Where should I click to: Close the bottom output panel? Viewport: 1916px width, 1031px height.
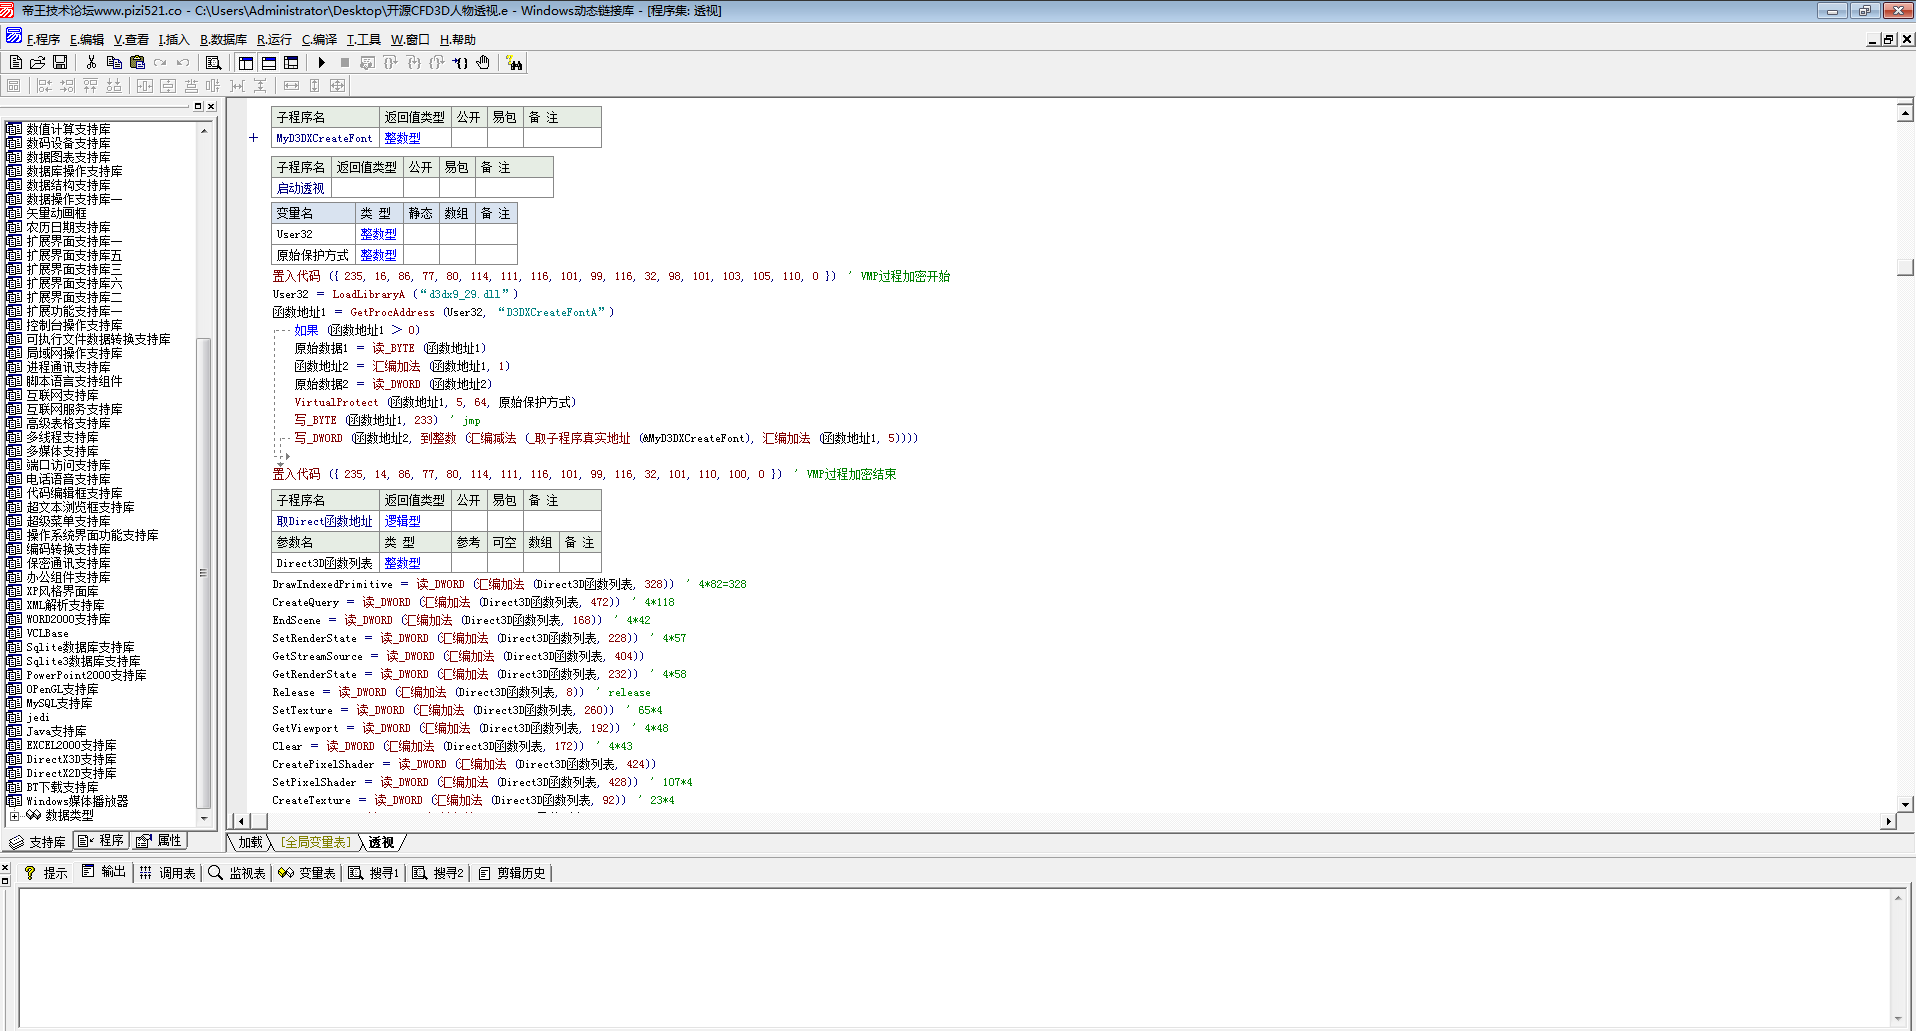(5, 868)
